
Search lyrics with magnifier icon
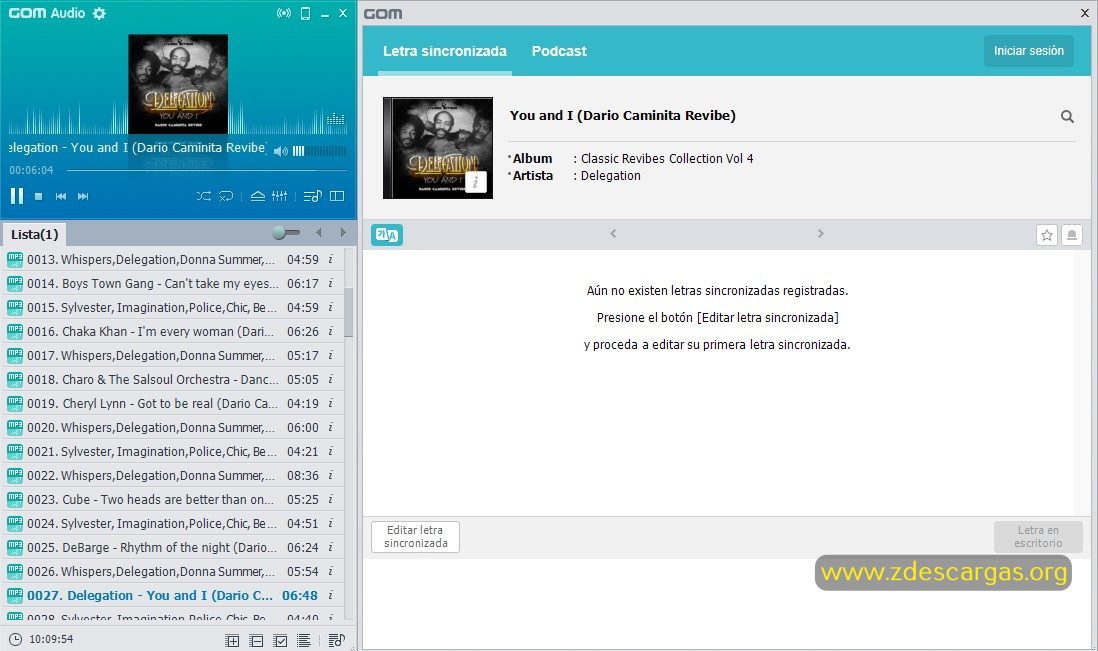1067,116
